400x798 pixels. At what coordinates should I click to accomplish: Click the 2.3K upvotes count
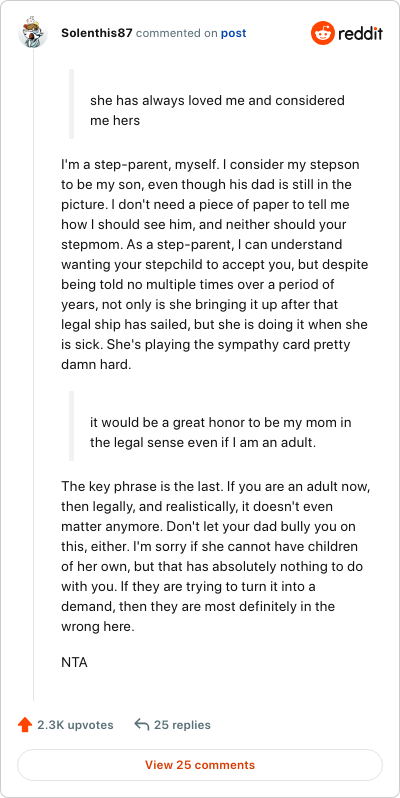(75, 725)
